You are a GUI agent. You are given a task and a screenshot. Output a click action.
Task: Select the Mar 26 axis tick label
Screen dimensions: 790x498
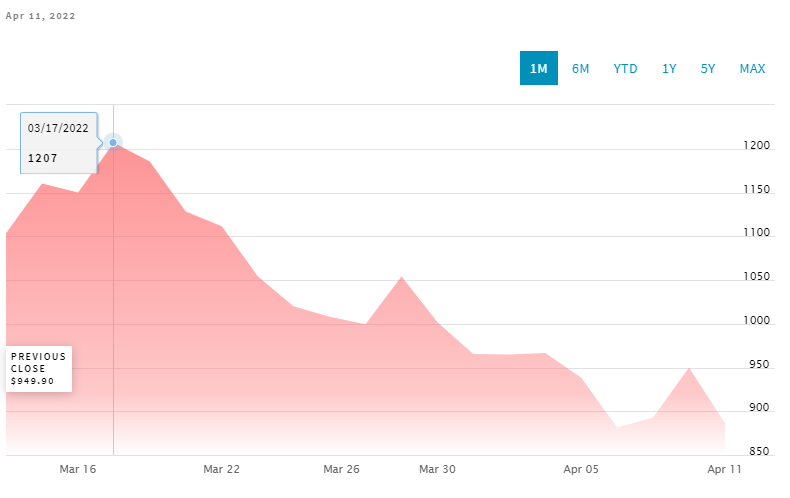(x=341, y=469)
